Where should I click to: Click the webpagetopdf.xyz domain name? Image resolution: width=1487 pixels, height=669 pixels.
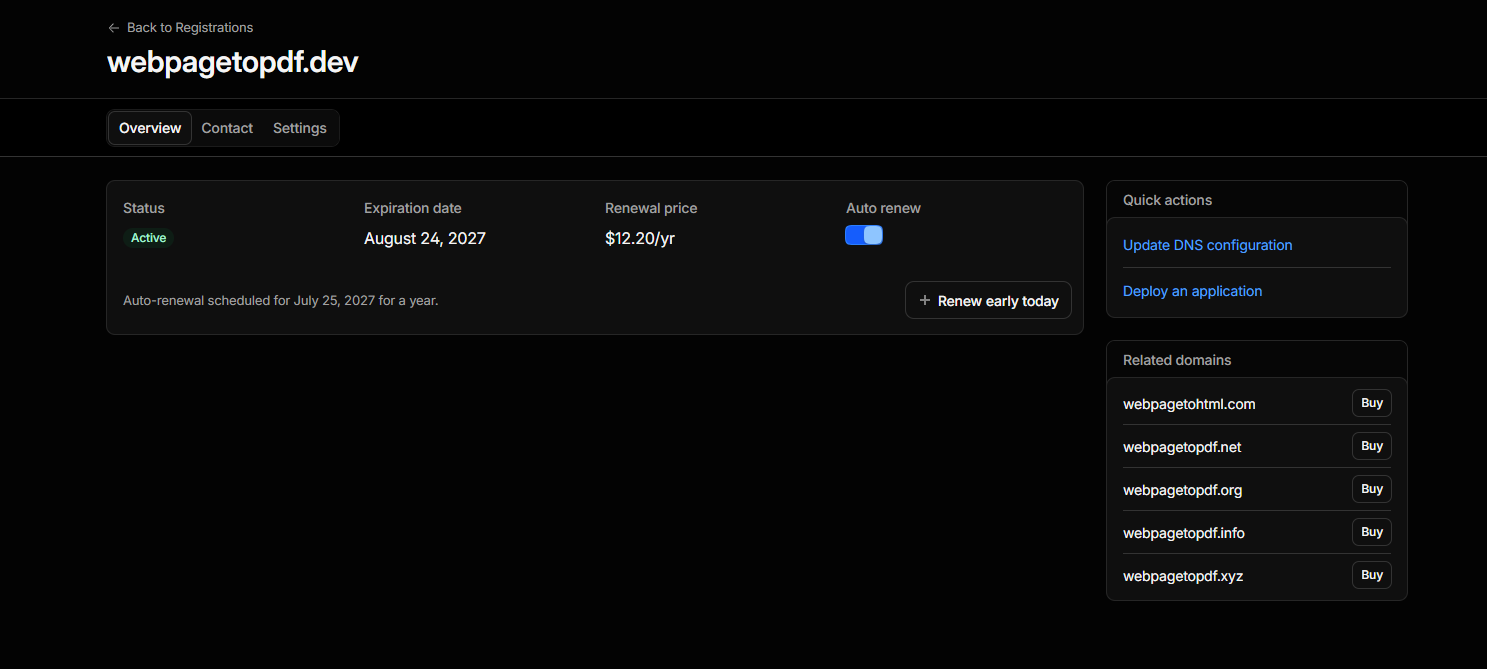coord(1183,576)
